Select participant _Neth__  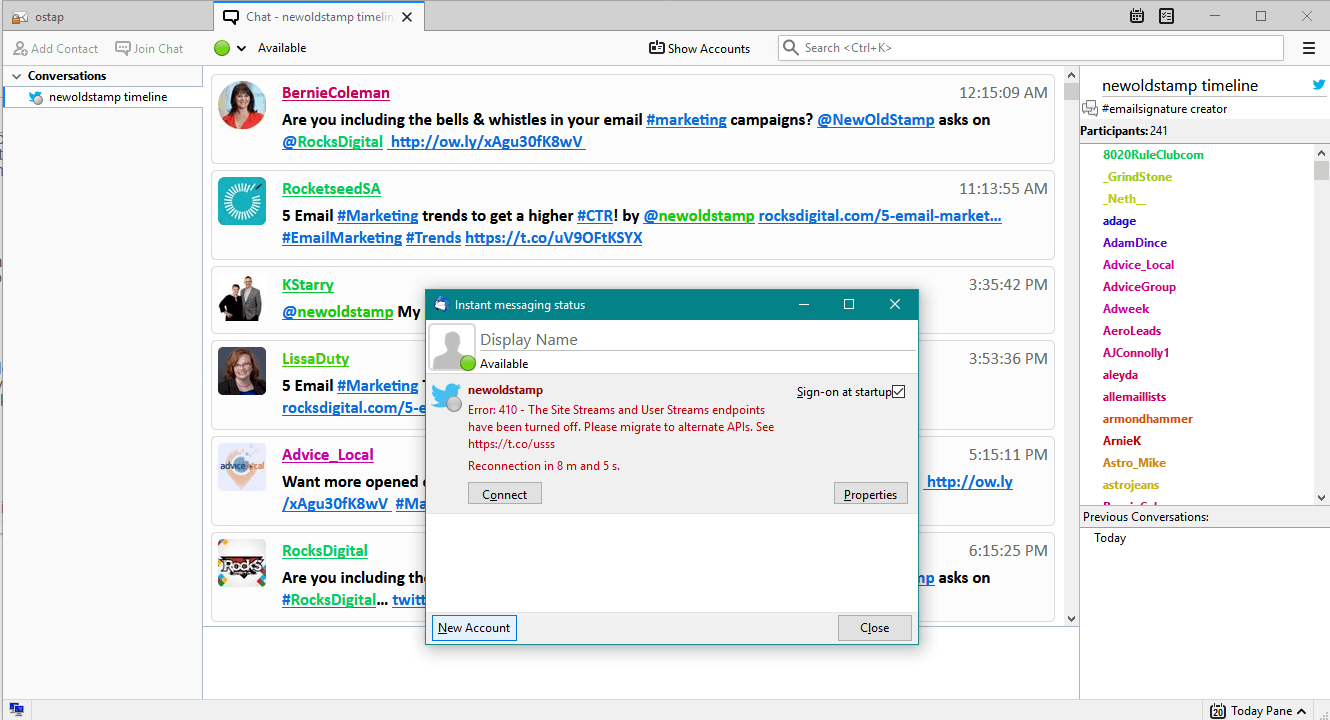coord(1124,199)
